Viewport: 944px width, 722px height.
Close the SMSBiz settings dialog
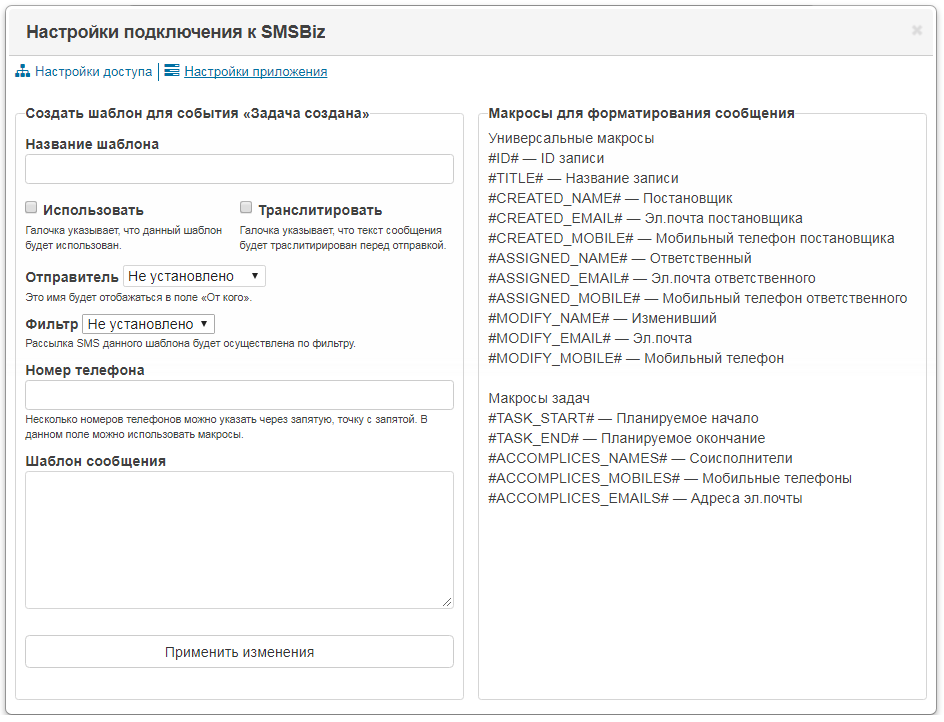tap(916, 30)
